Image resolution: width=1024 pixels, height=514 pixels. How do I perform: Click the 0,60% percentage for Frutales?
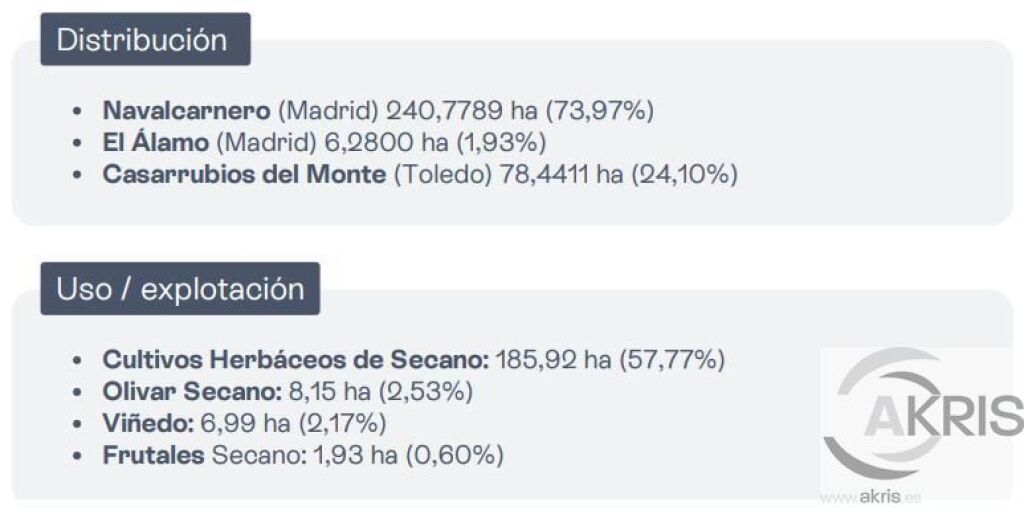click(455, 455)
